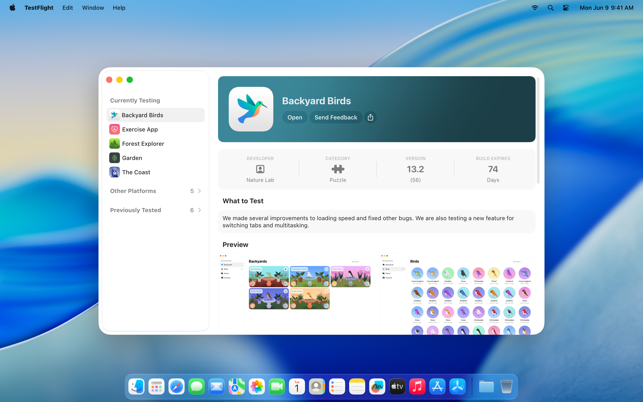The image size is (643, 402).
Task: Open Maps from the Dock
Action: tap(237, 386)
